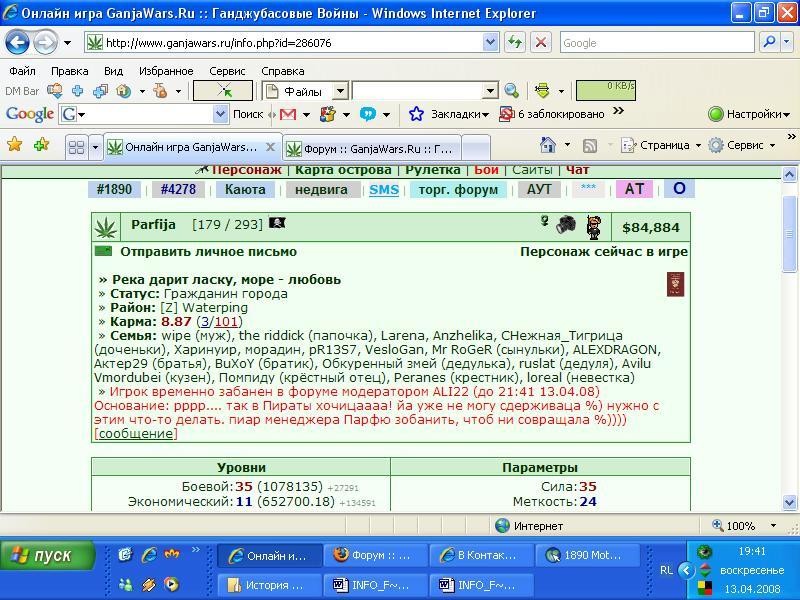Add to Favorites with green plus star icon
The width and height of the screenshot is (800, 600).
pos(41,145)
